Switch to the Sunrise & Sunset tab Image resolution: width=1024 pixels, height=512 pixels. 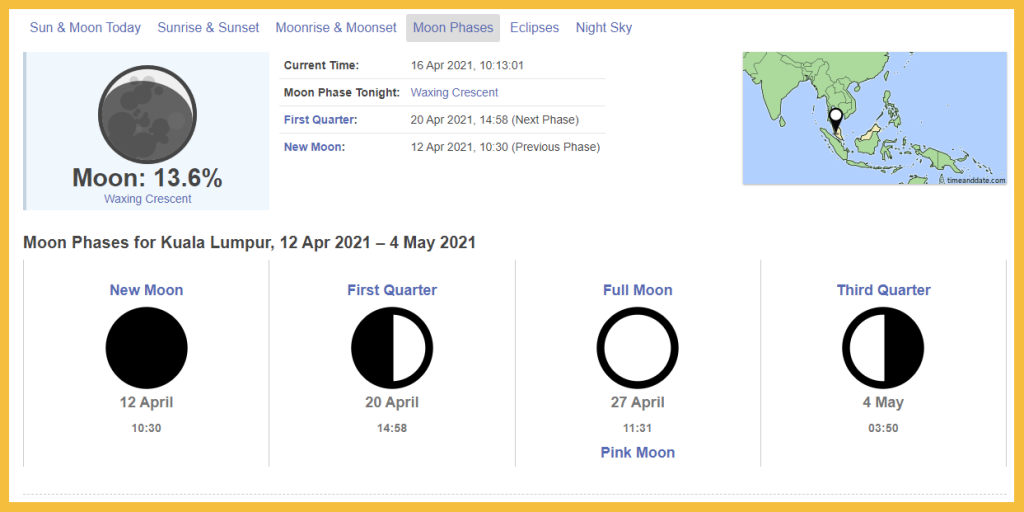pos(208,28)
